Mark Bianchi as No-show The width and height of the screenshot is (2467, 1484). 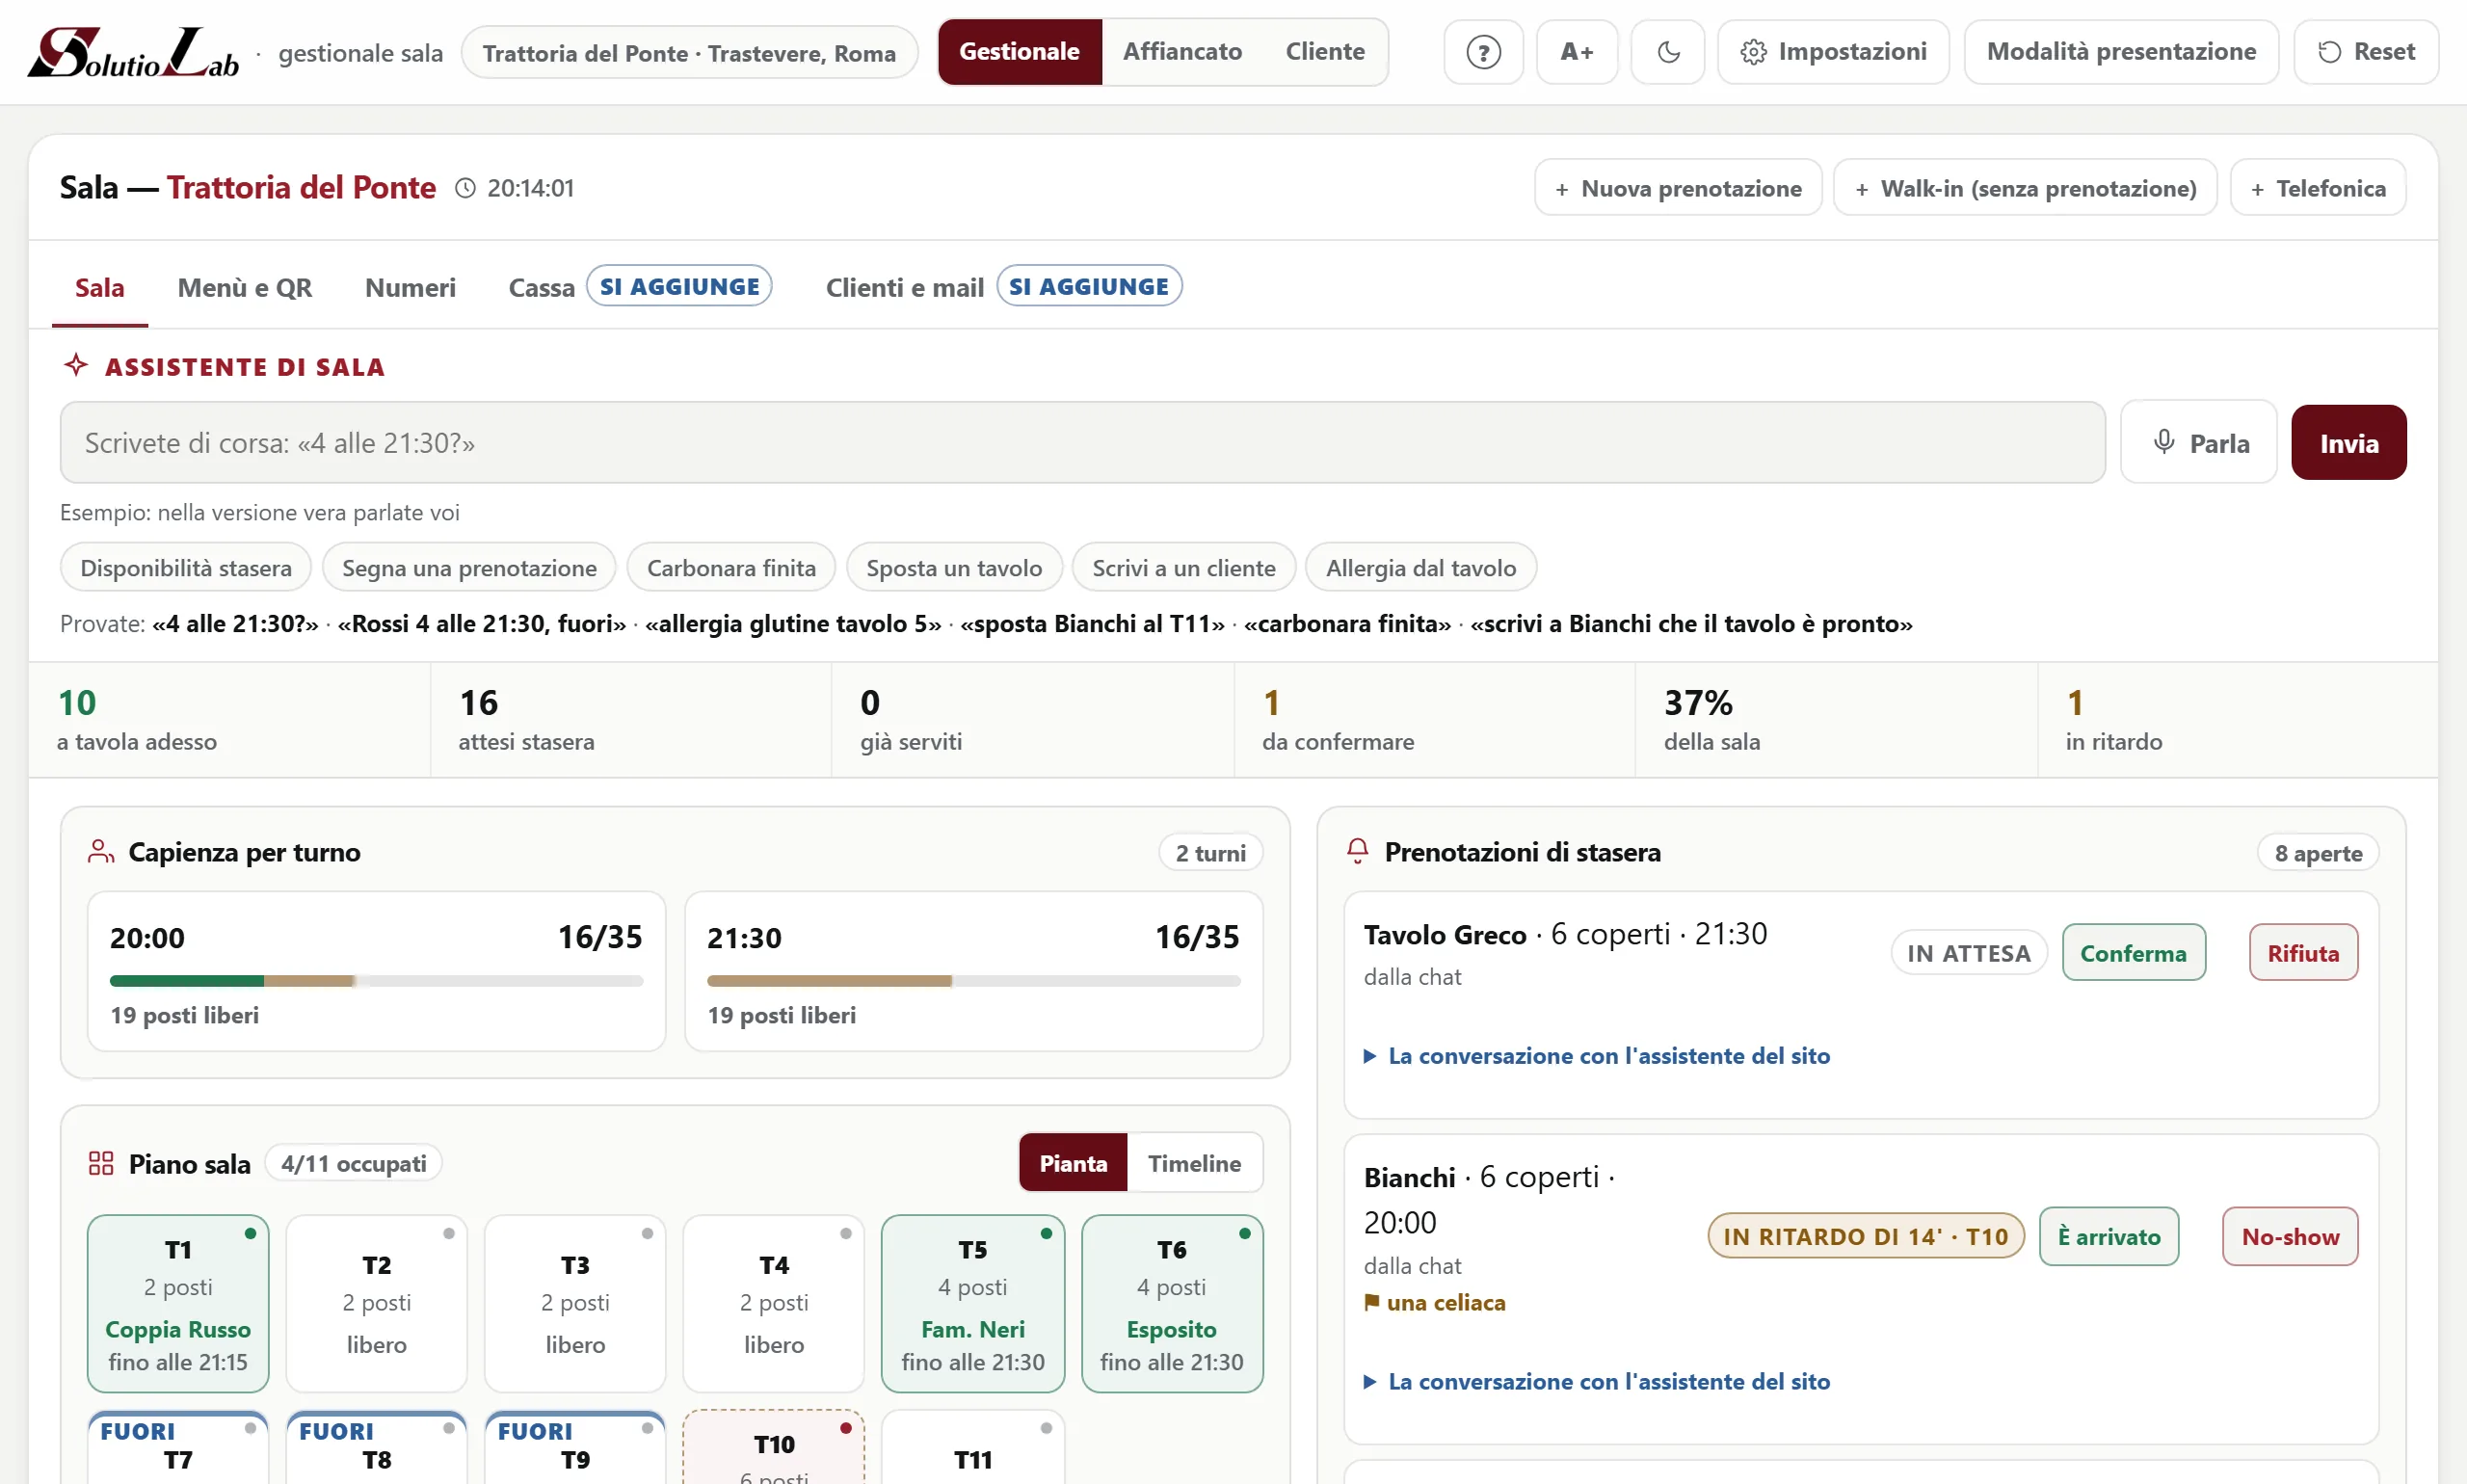pos(2290,1236)
